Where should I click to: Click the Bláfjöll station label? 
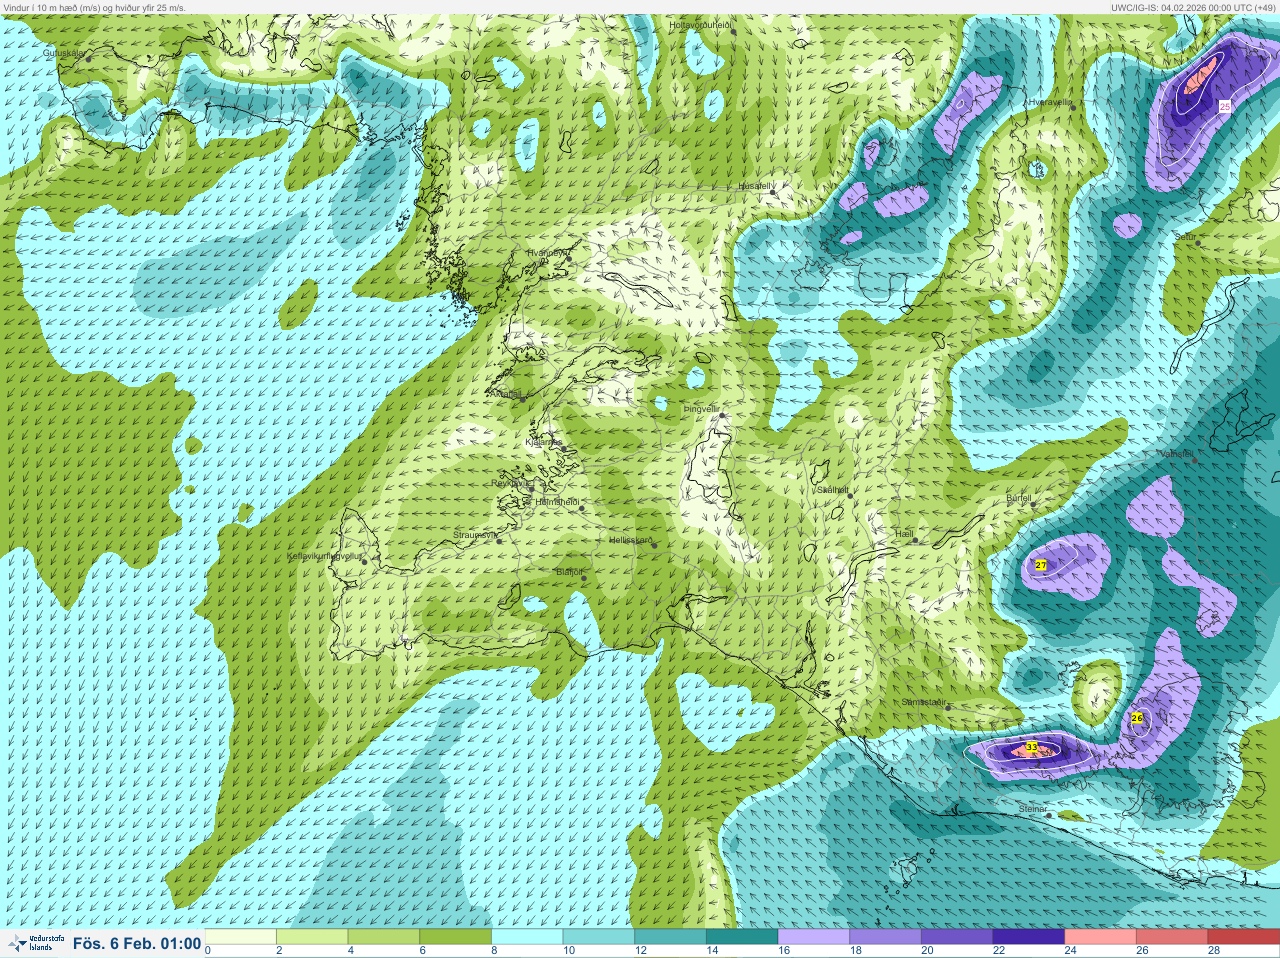[x=568, y=571]
